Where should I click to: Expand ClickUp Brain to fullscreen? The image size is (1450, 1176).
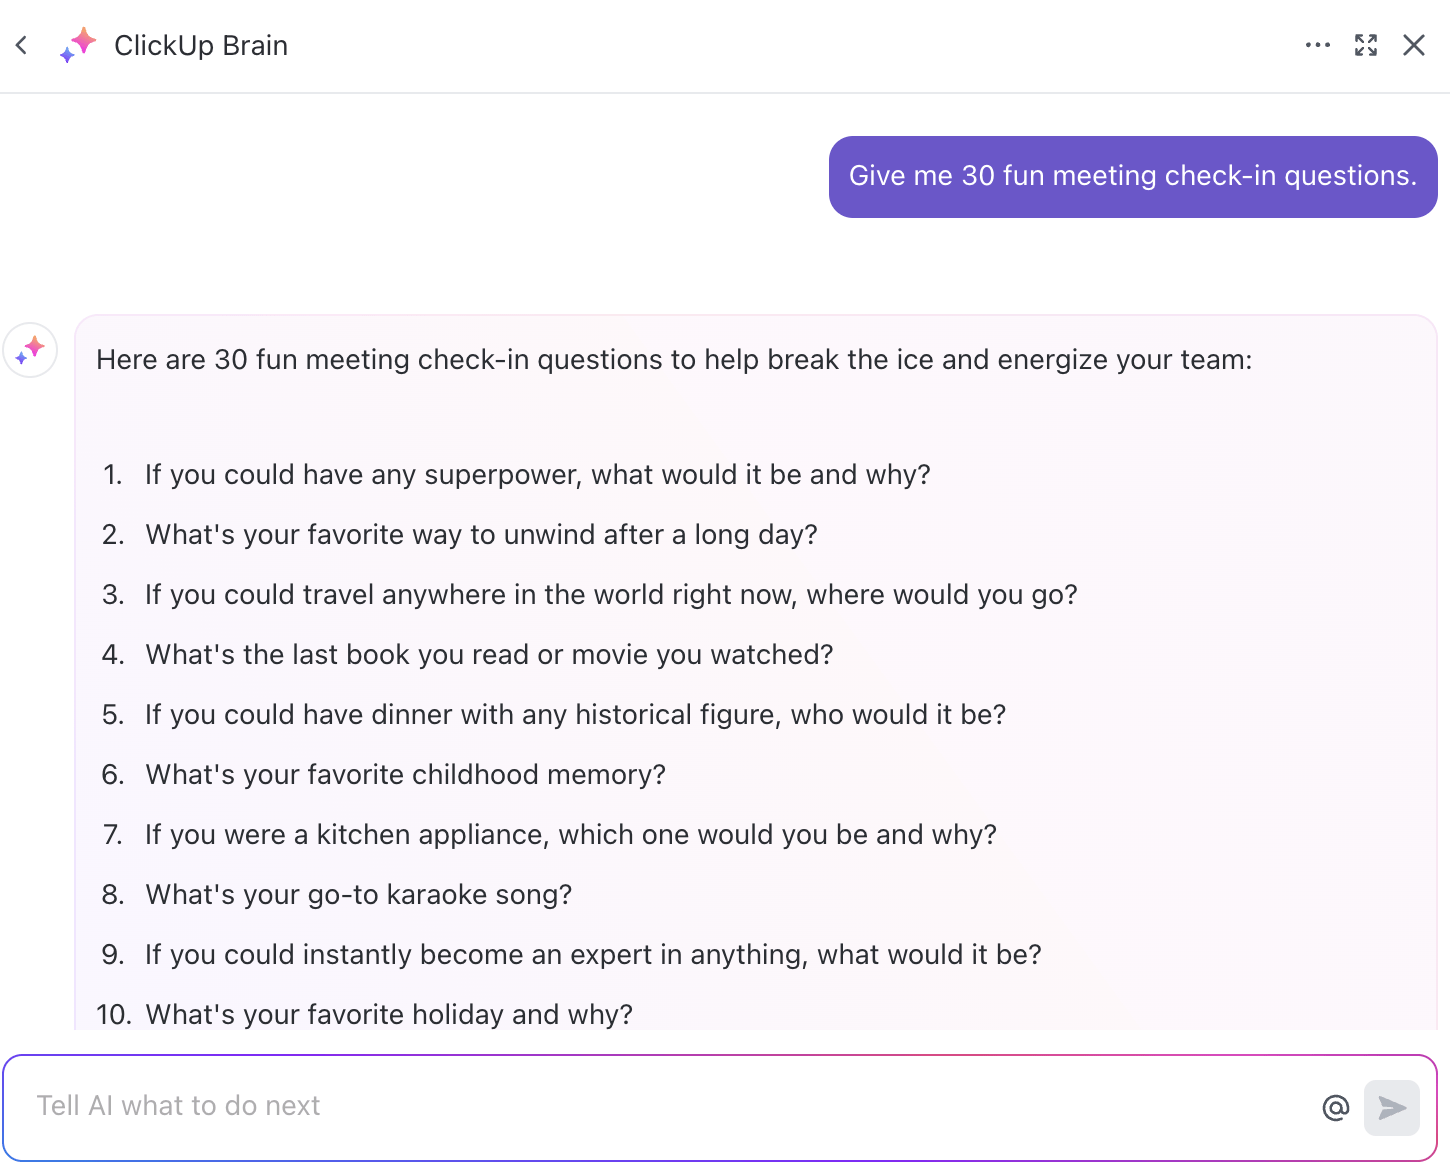click(1366, 45)
